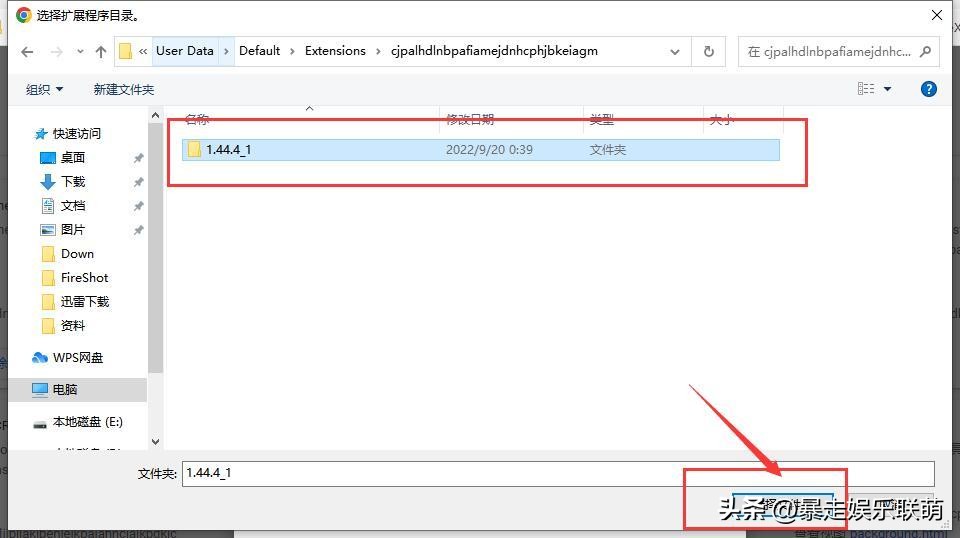Open 下载 in quick access

[x=73, y=181]
